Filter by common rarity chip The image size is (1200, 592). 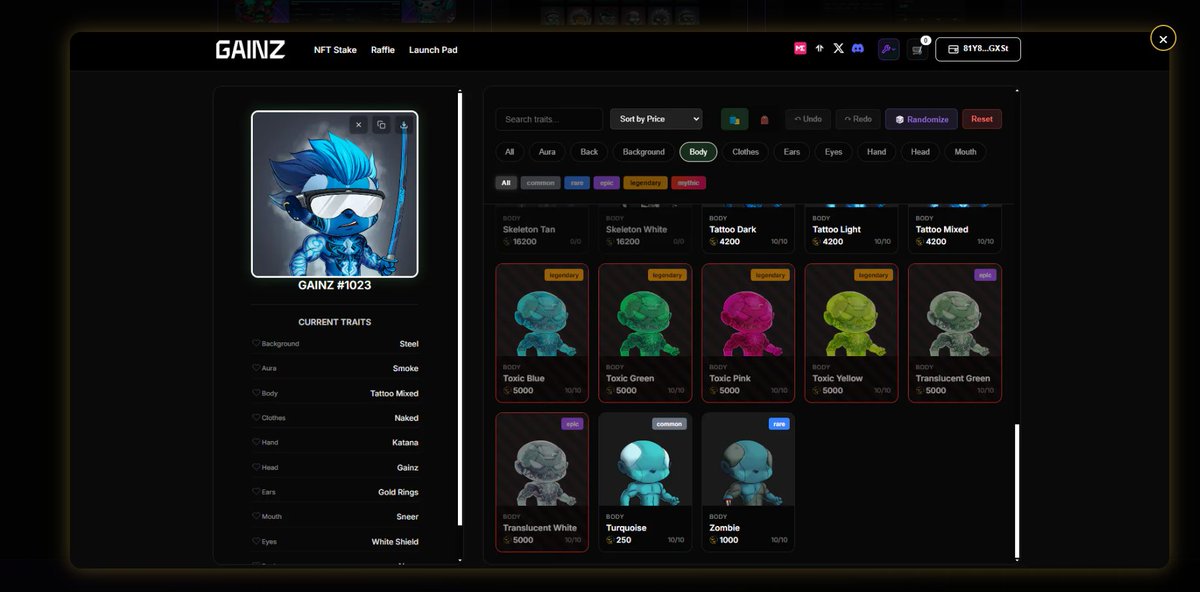point(540,183)
